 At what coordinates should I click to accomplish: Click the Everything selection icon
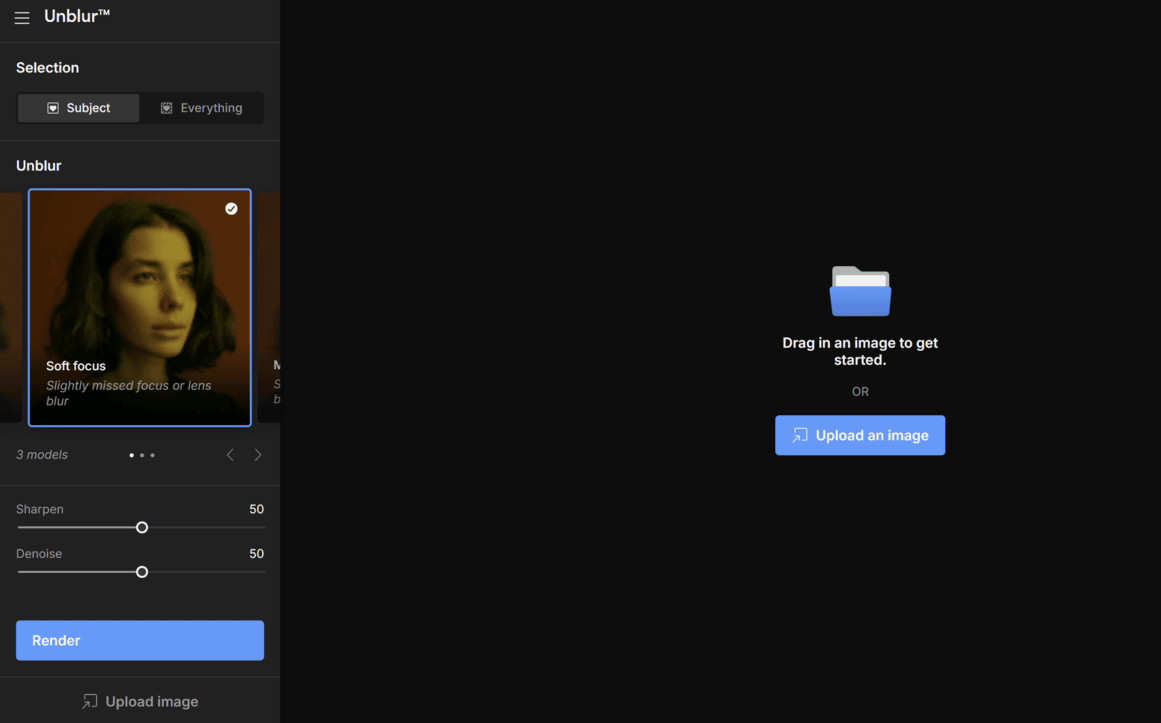pyautogui.click(x=167, y=108)
